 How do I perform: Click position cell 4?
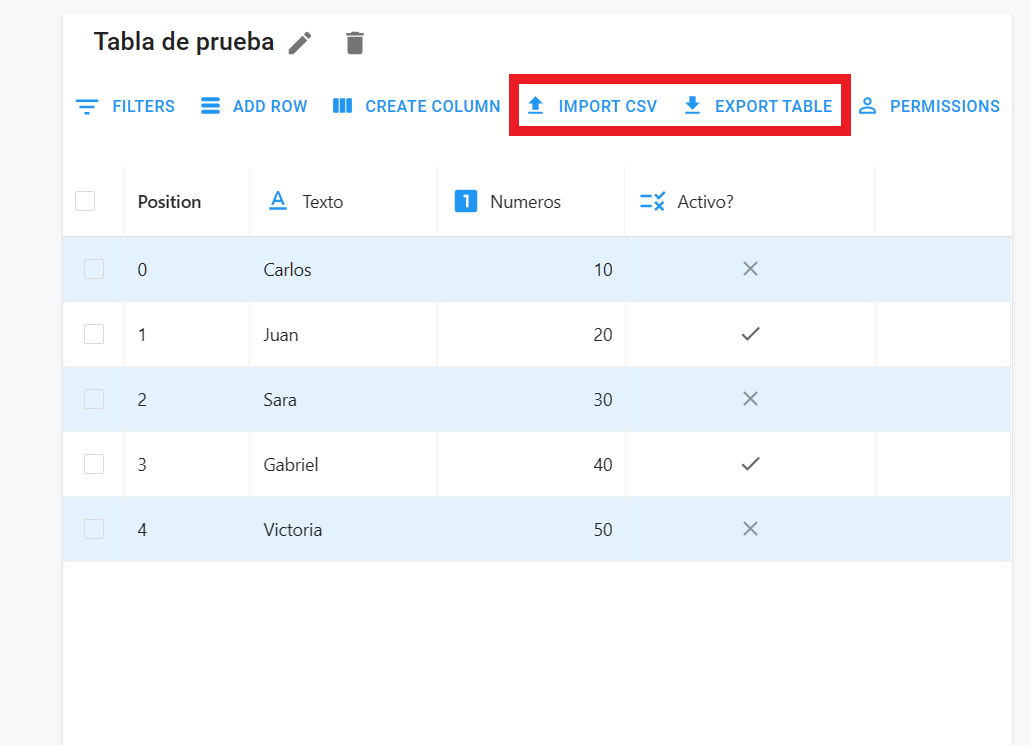coord(187,529)
